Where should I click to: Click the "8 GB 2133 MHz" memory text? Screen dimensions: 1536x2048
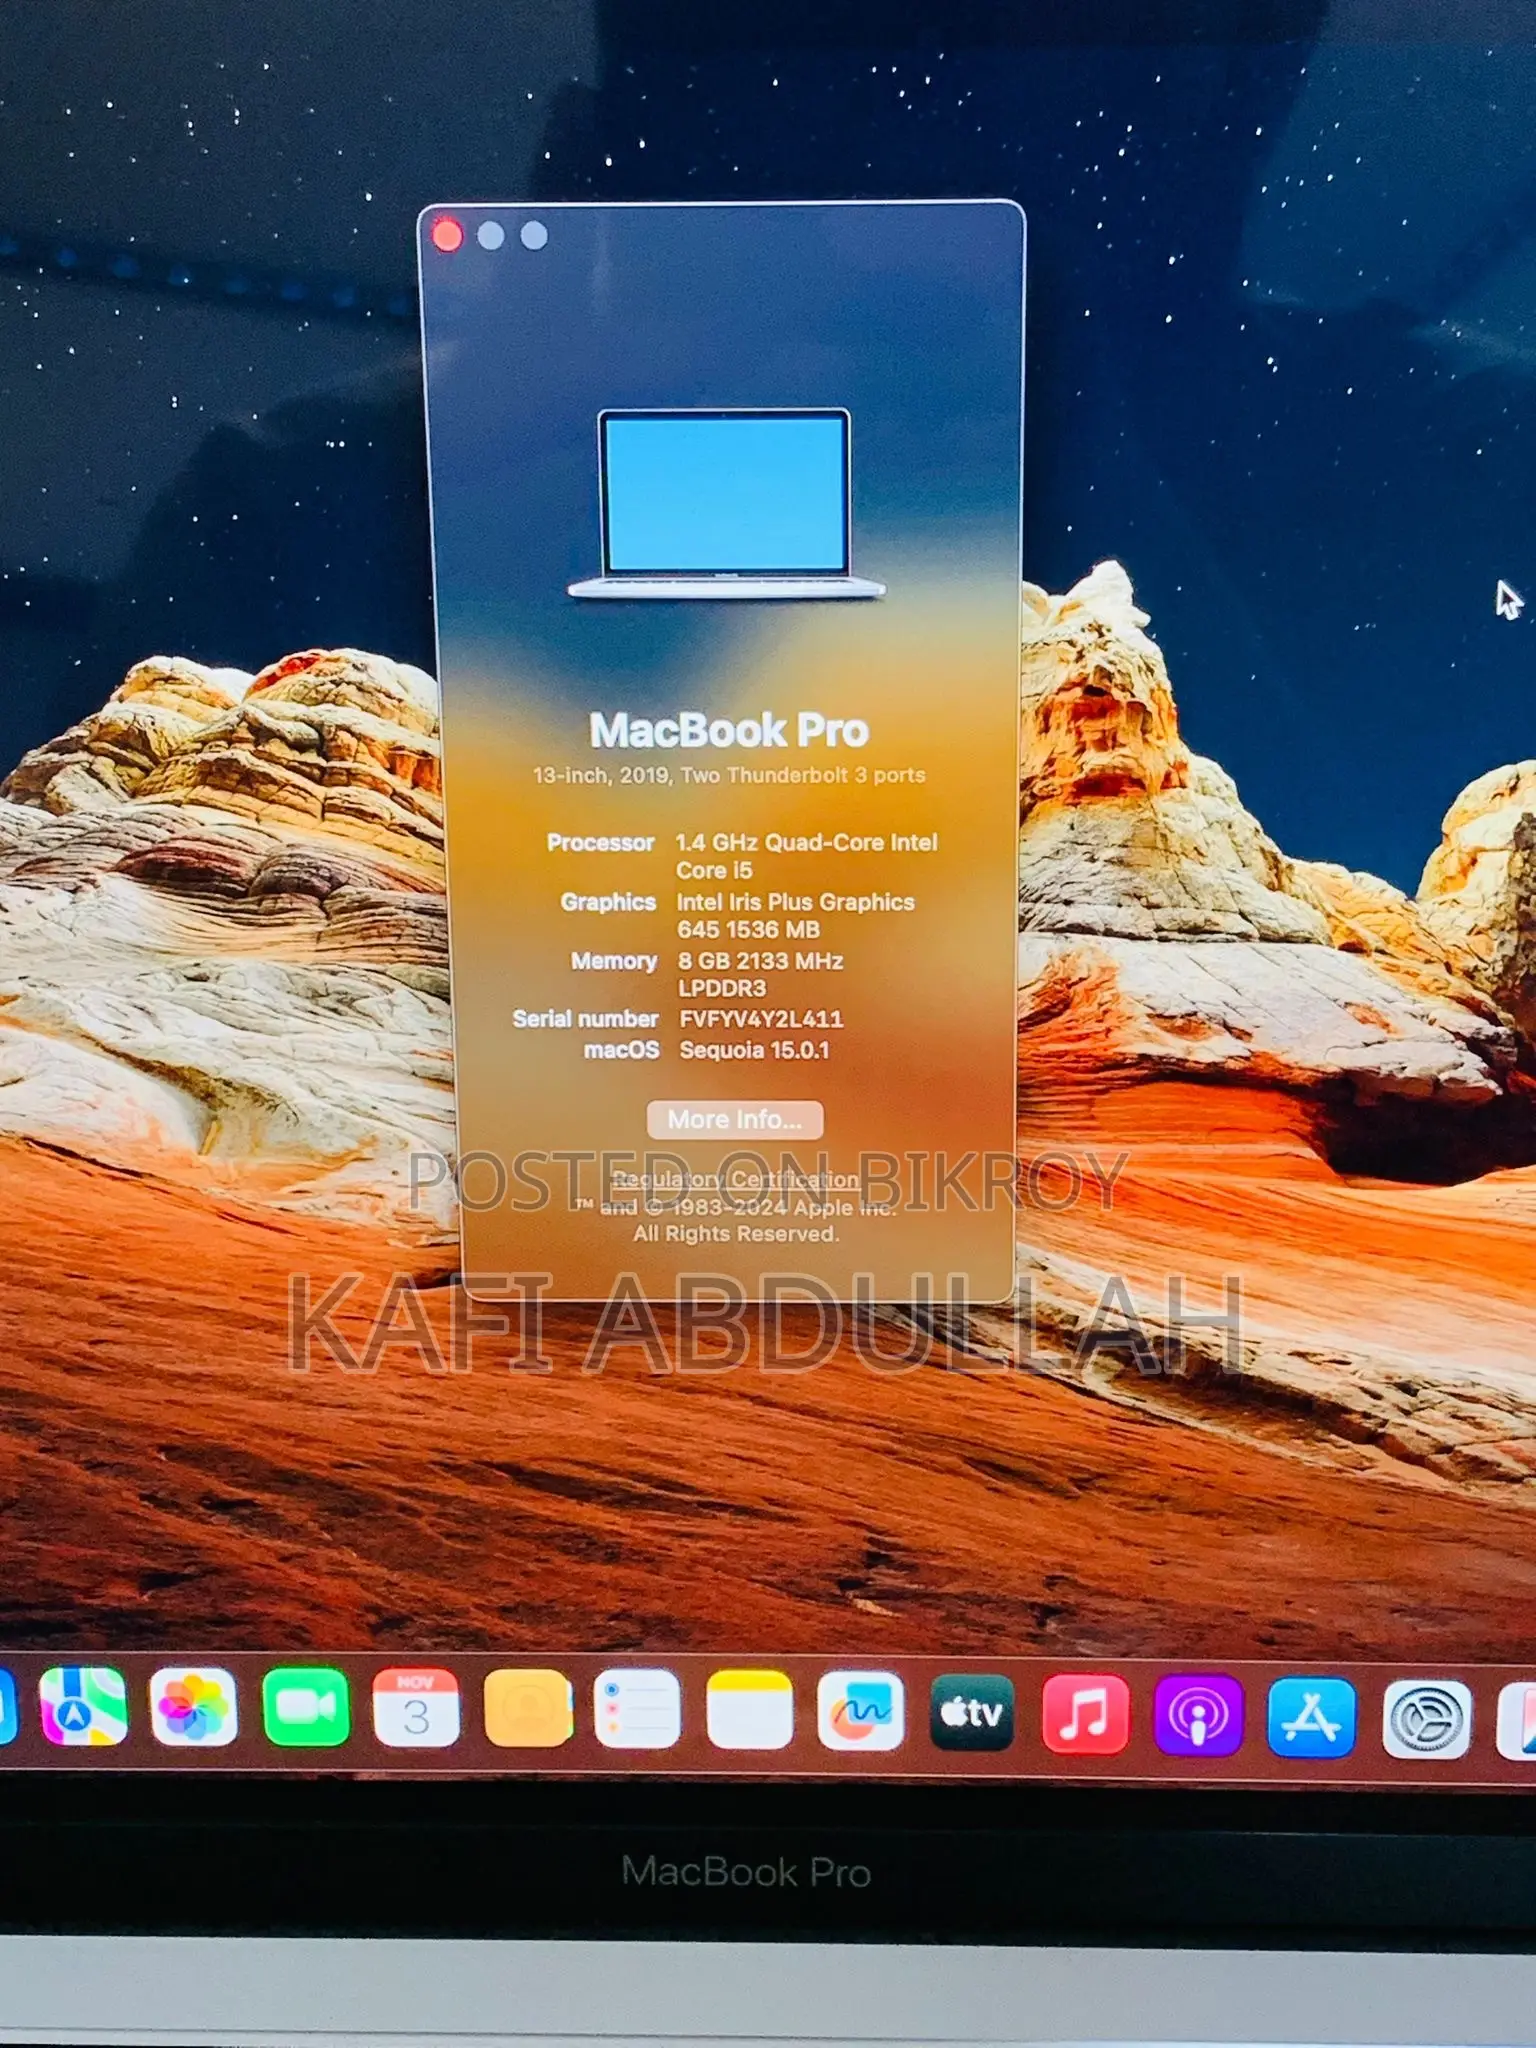coord(760,960)
